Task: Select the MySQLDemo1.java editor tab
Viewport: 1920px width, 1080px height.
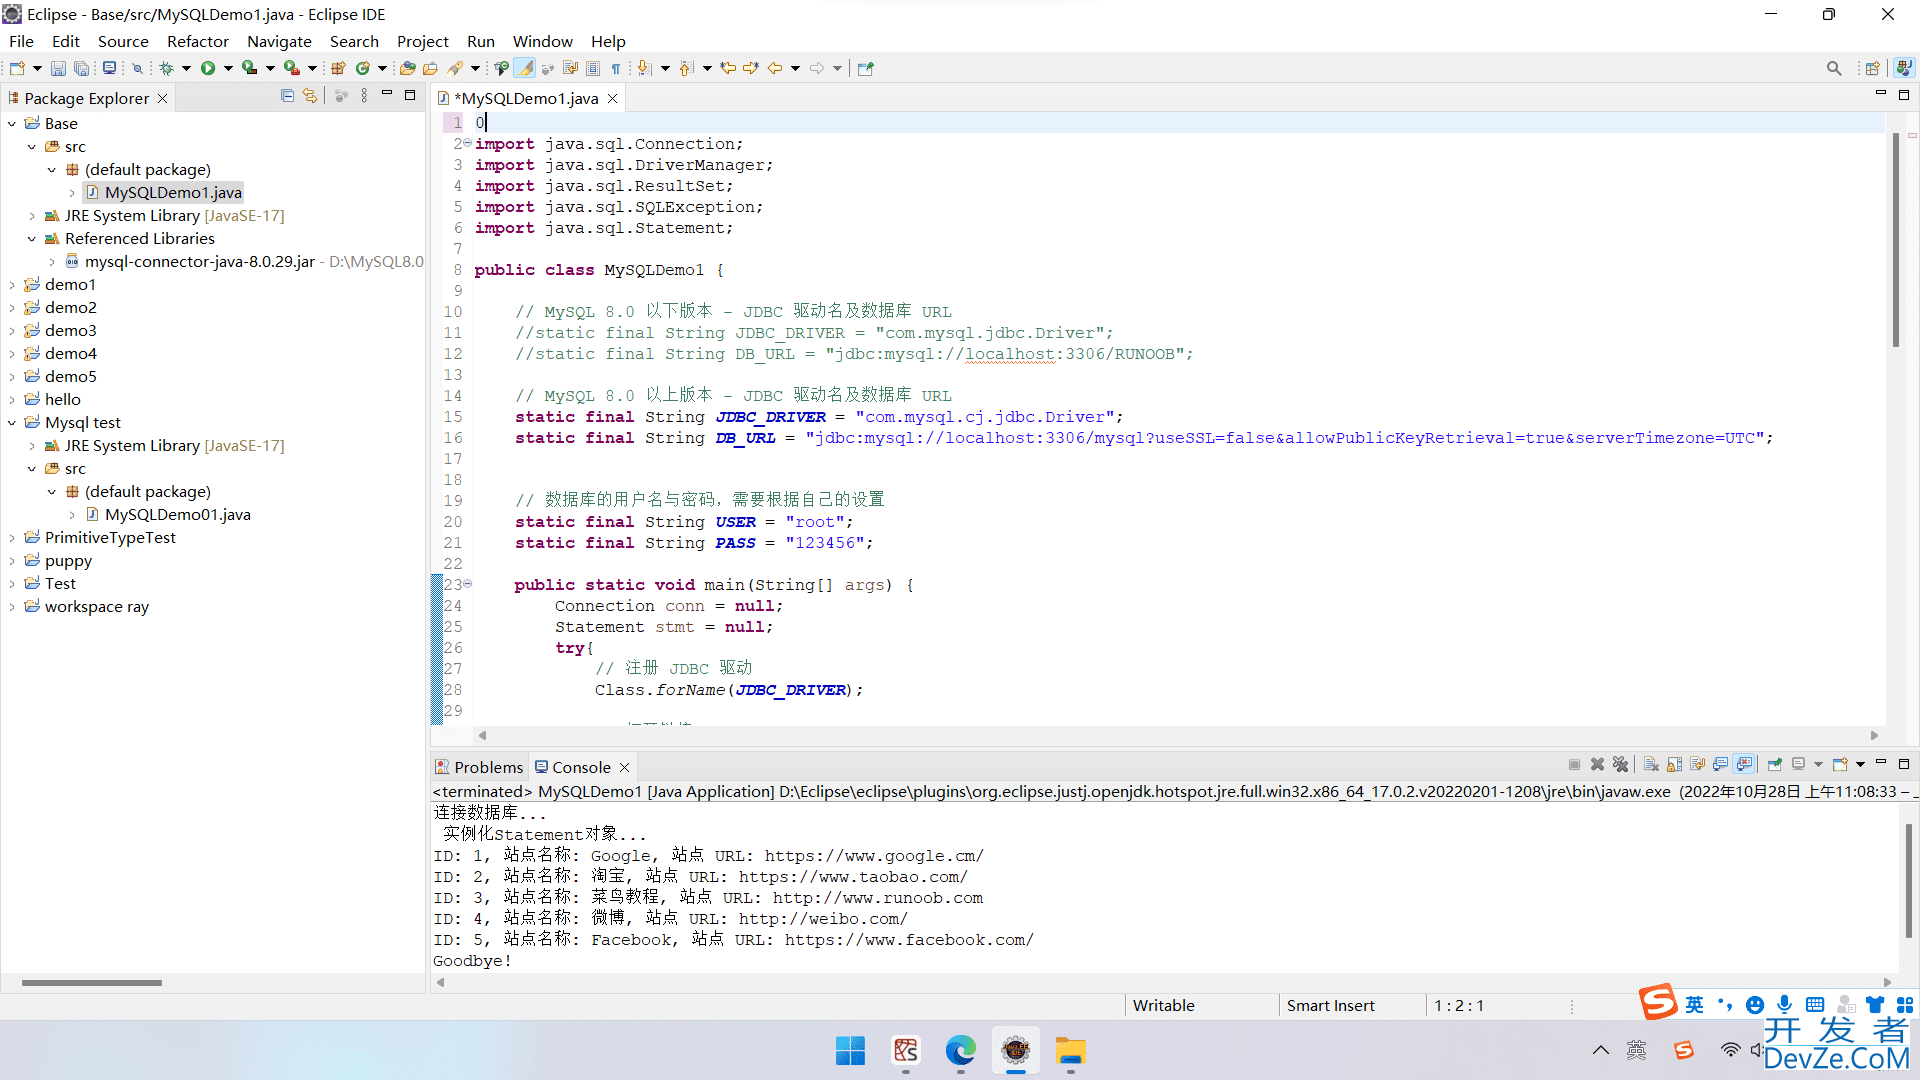Action: (527, 98)
